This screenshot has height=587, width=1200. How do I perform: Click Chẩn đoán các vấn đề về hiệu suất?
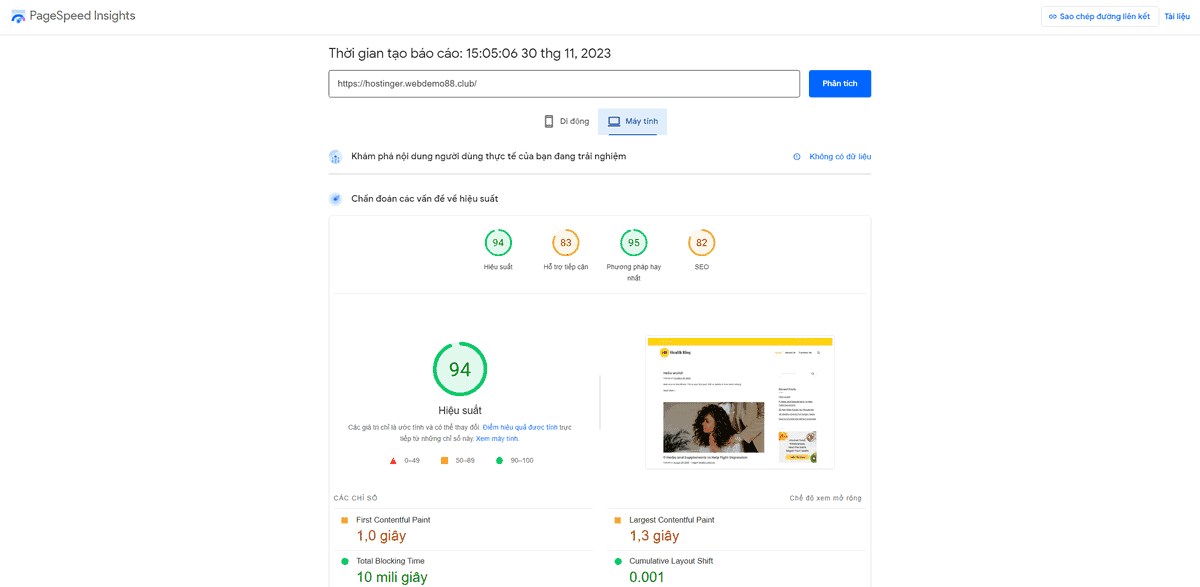coord(424,199)
